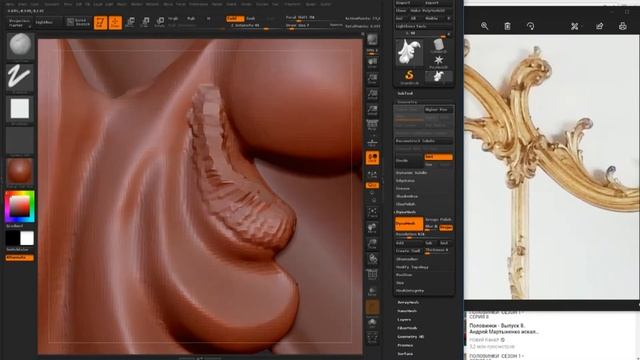Screen dimensions: 640x360
Task: Expand the Modify Topology section
Action: pyautogui.click(x=412, y=267)
